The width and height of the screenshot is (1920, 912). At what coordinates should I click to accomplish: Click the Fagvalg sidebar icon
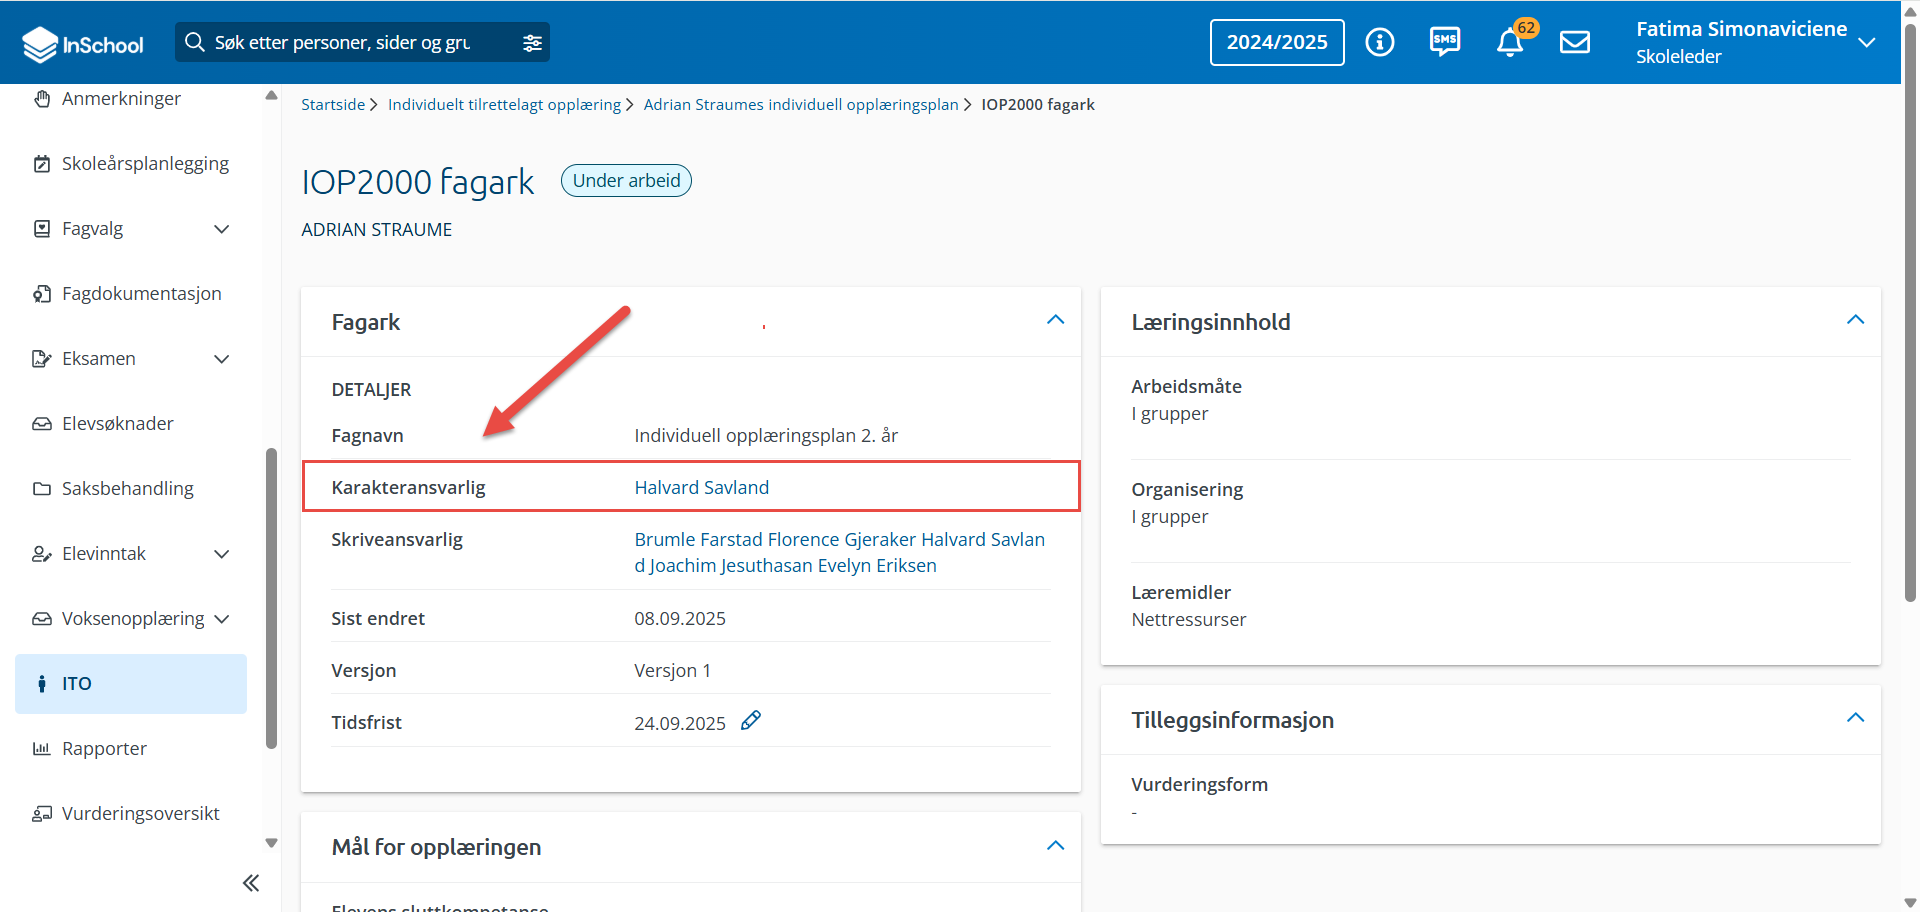(42, 228)
